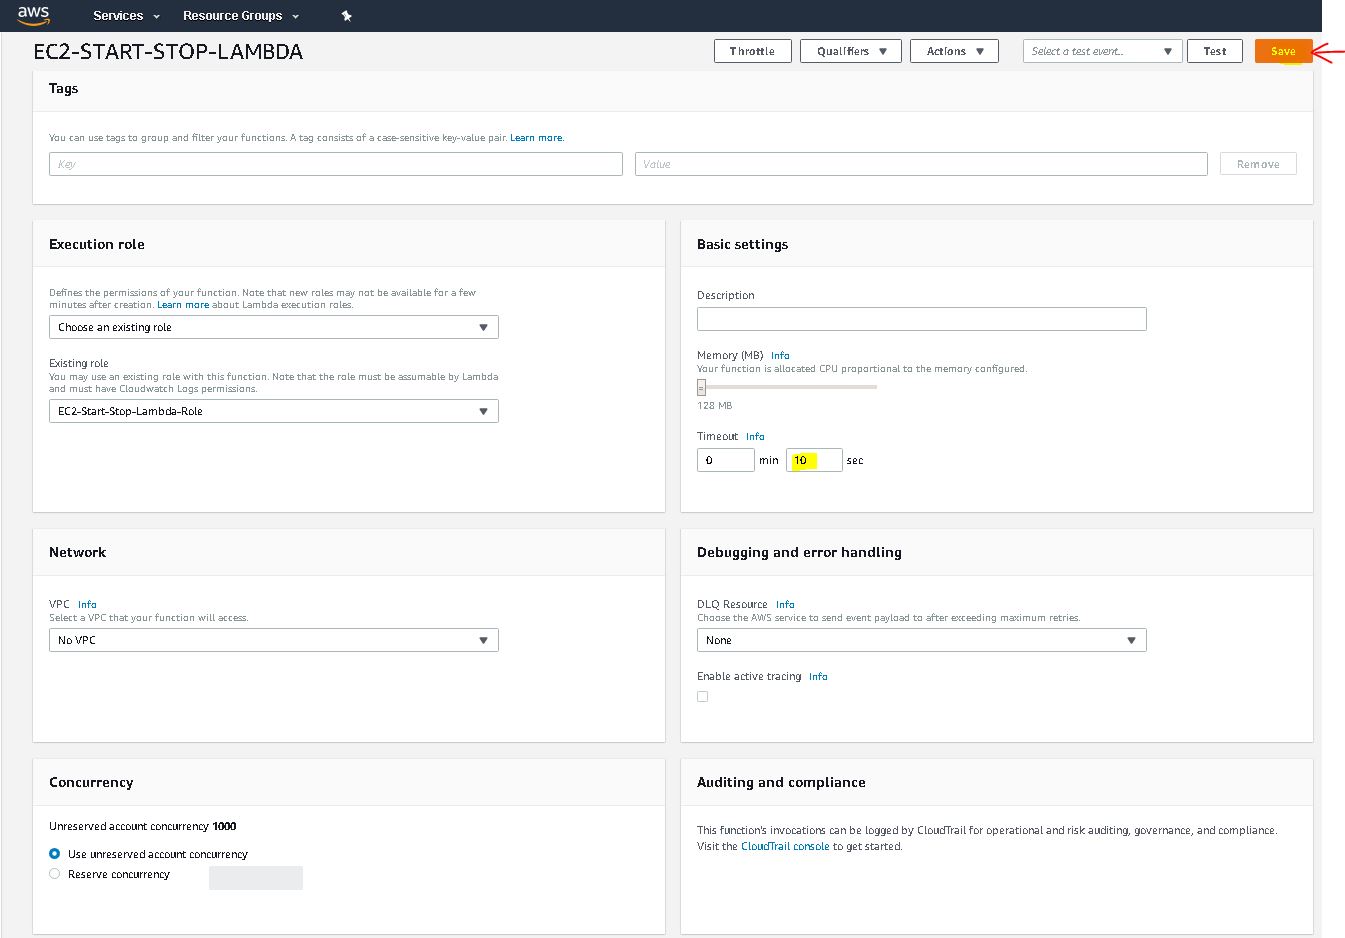Save the Lambda function
The image size is (1345, 938).
pyautogui.click(x=1282, y=51)
